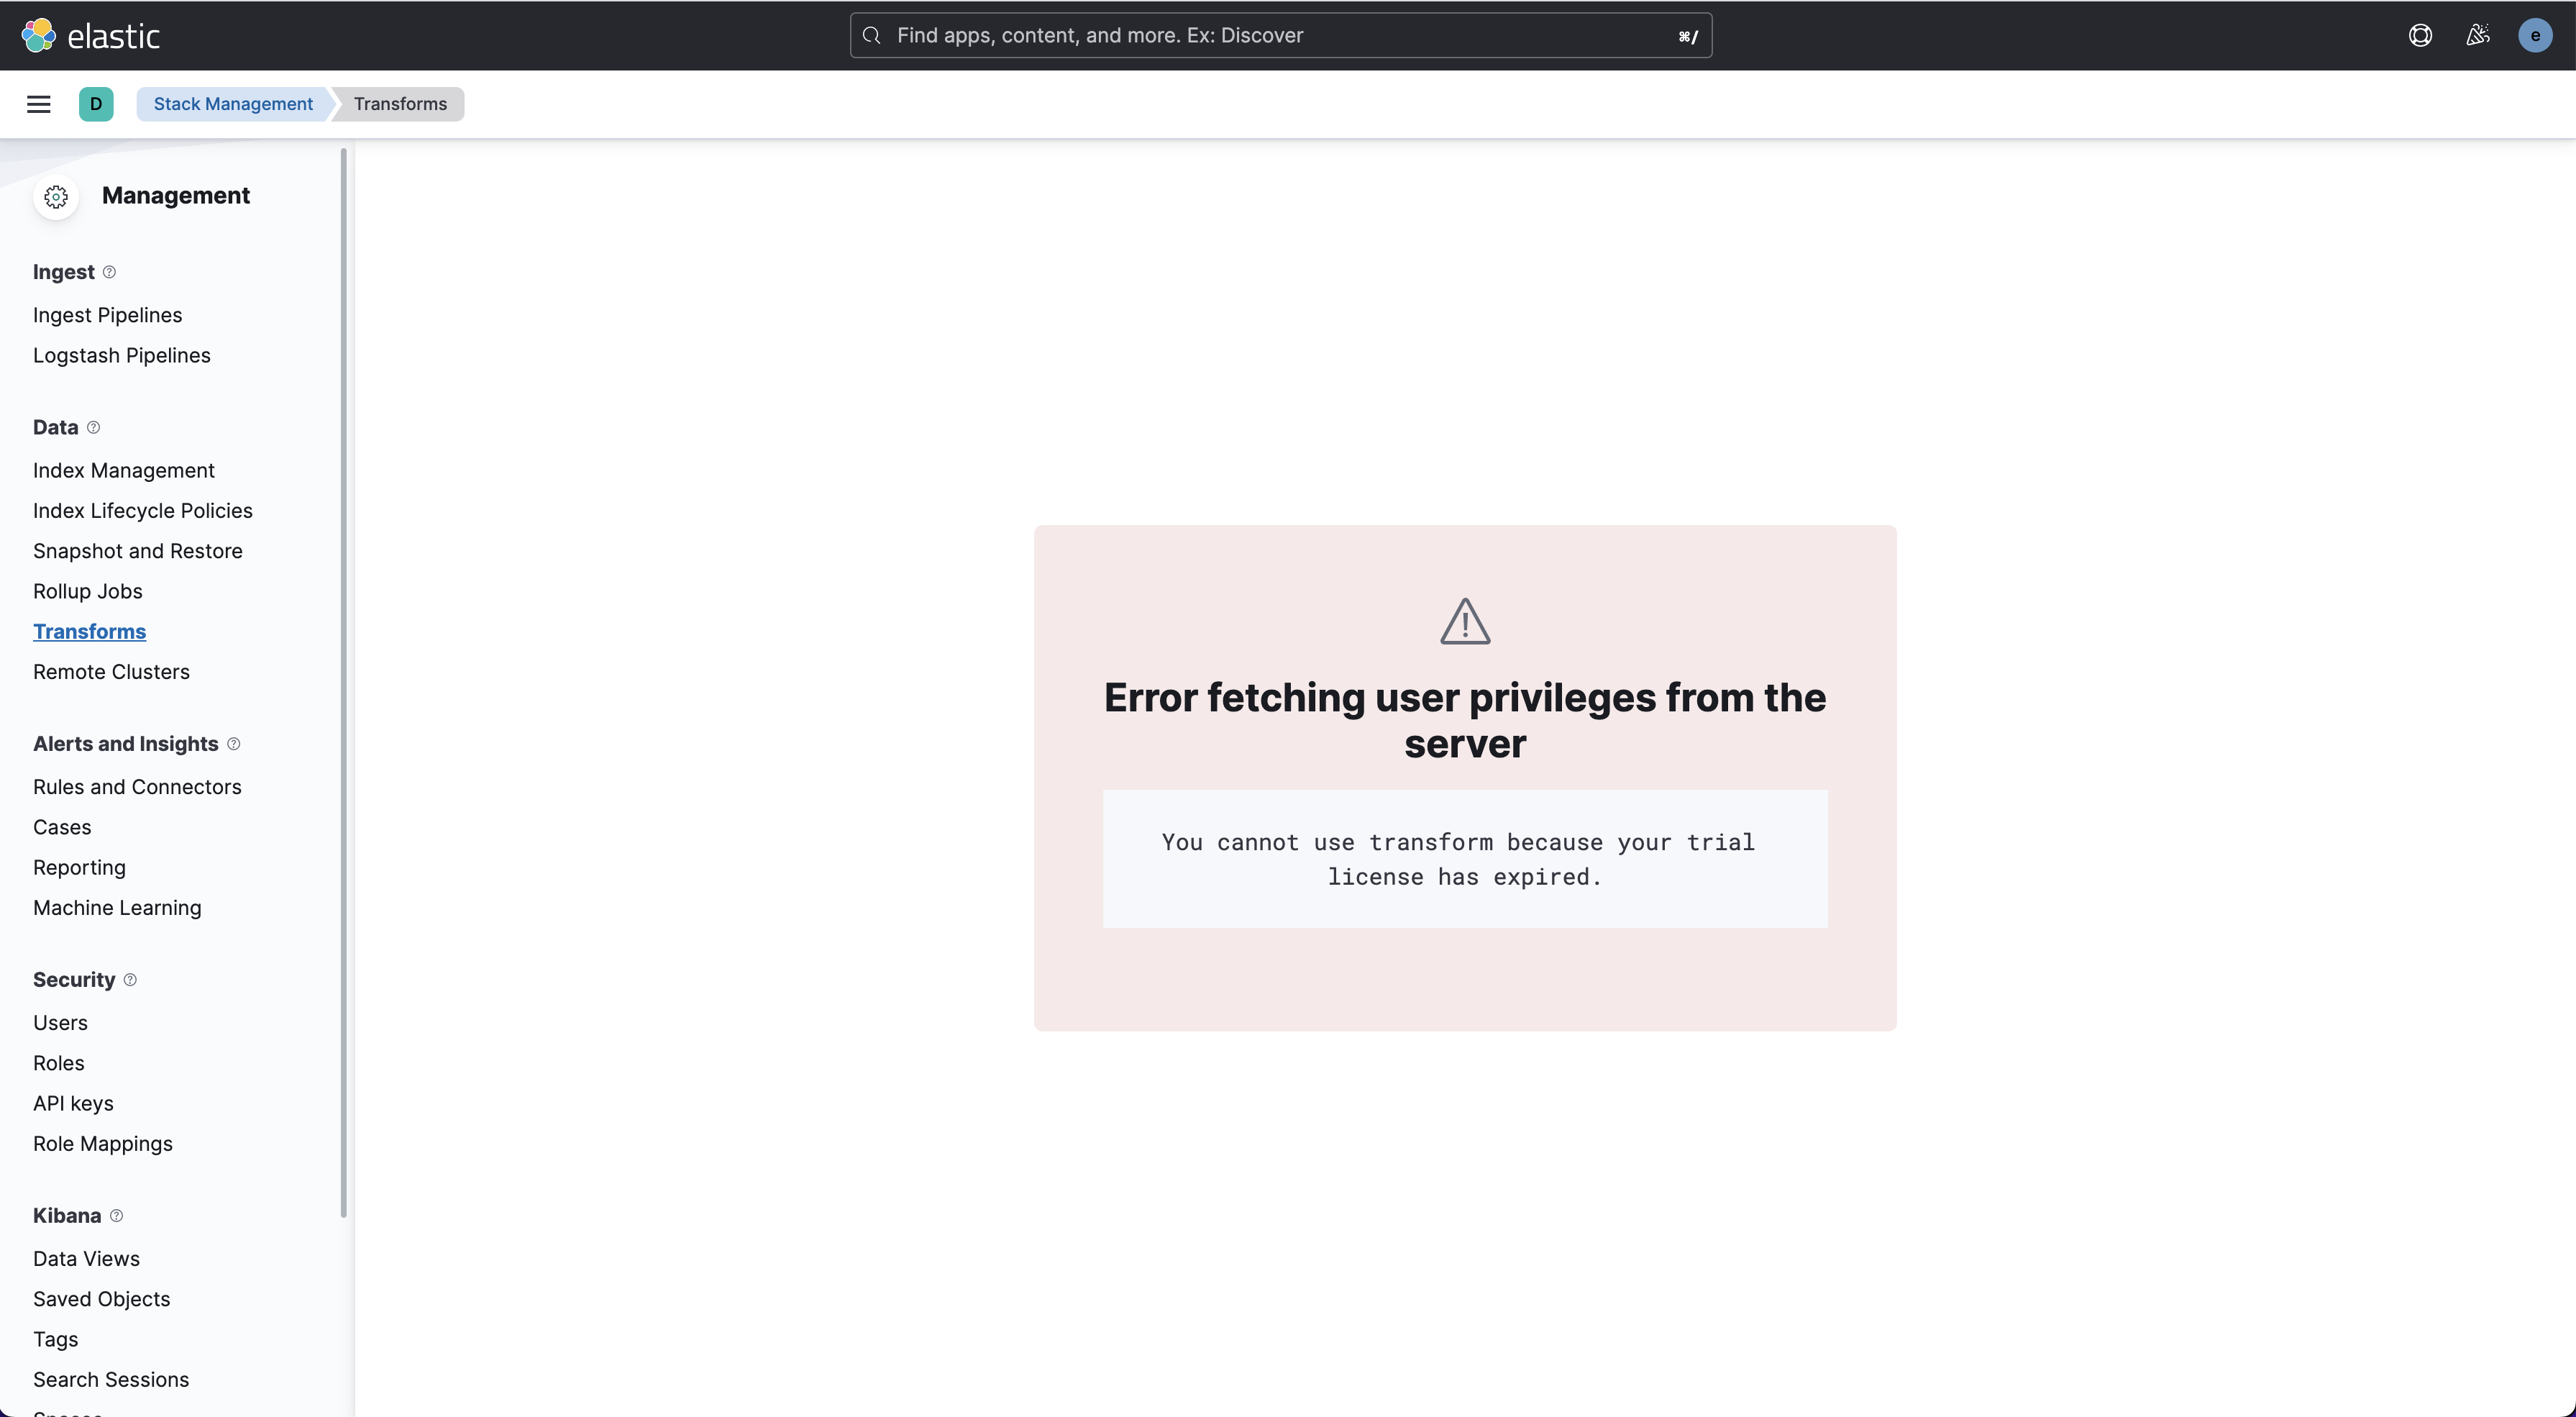Click the Management gear icon
The height and width of the screenshot is (1417, 2576).
pyautogui.click(x=56, y=196)
